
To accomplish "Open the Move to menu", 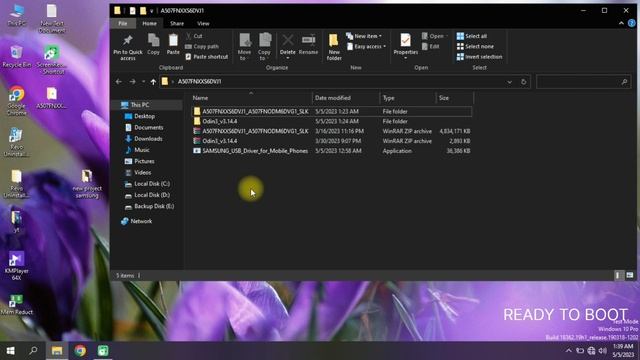I will (x=244, y=47).
